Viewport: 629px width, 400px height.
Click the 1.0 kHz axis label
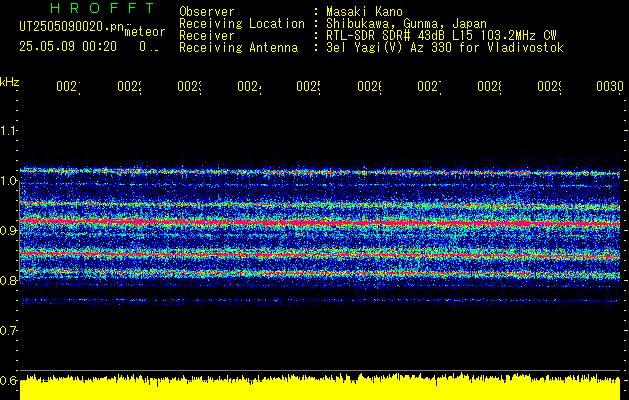point(8,181)
